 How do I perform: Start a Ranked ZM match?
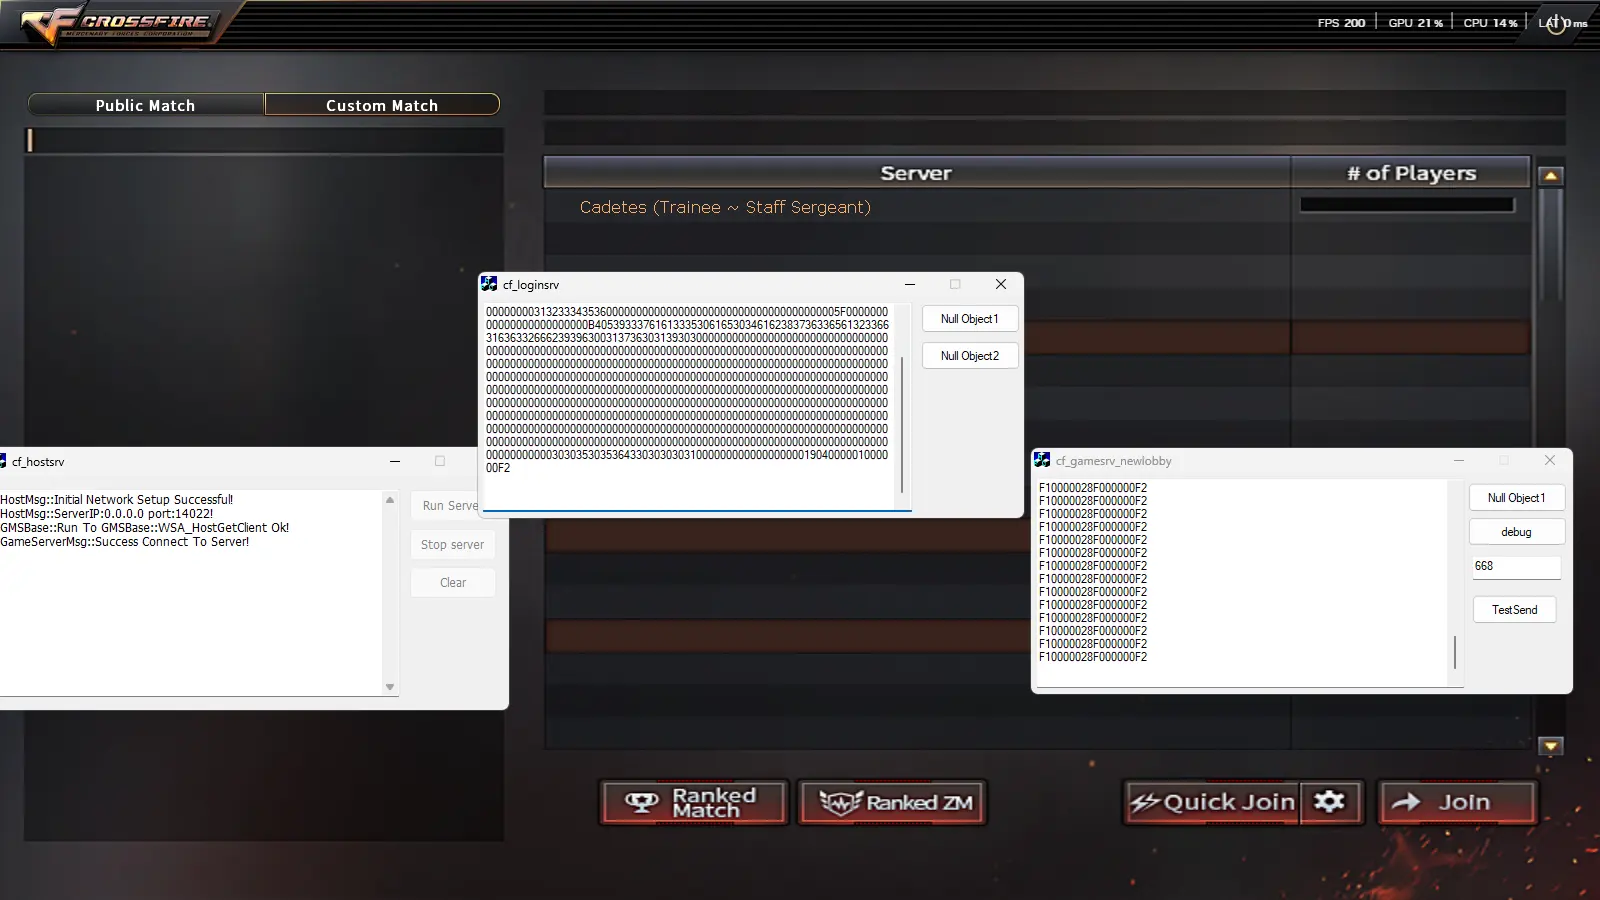tap(892, 802)
